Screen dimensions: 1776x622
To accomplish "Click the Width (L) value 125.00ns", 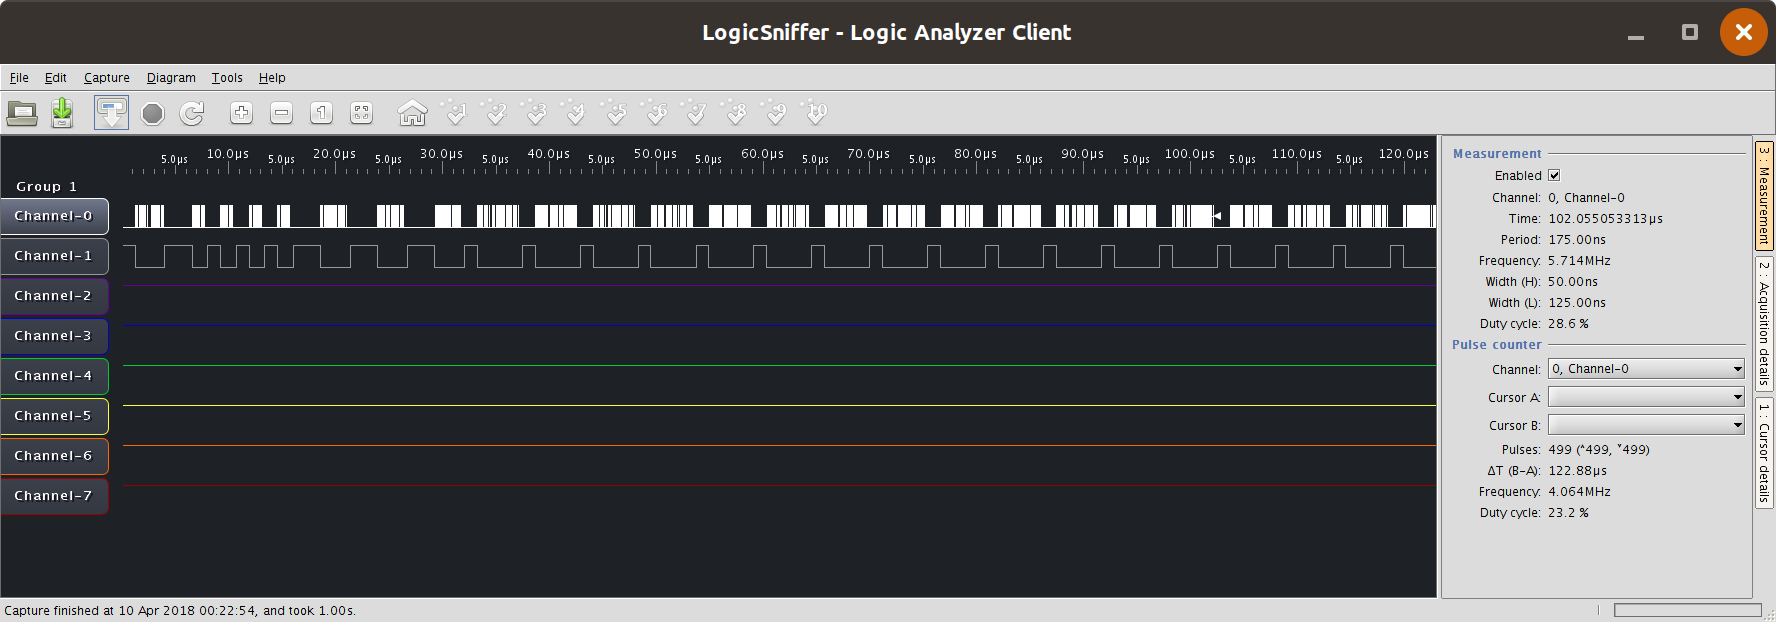I will pos(1577,303).
